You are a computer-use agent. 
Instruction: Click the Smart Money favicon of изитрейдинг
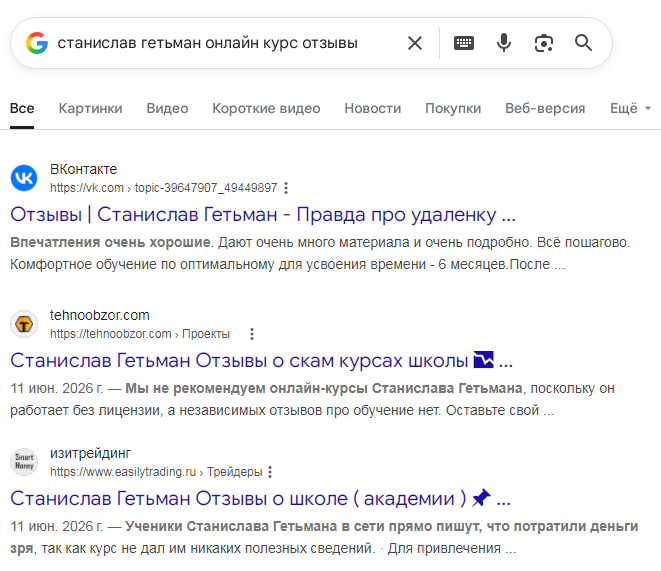24,462
